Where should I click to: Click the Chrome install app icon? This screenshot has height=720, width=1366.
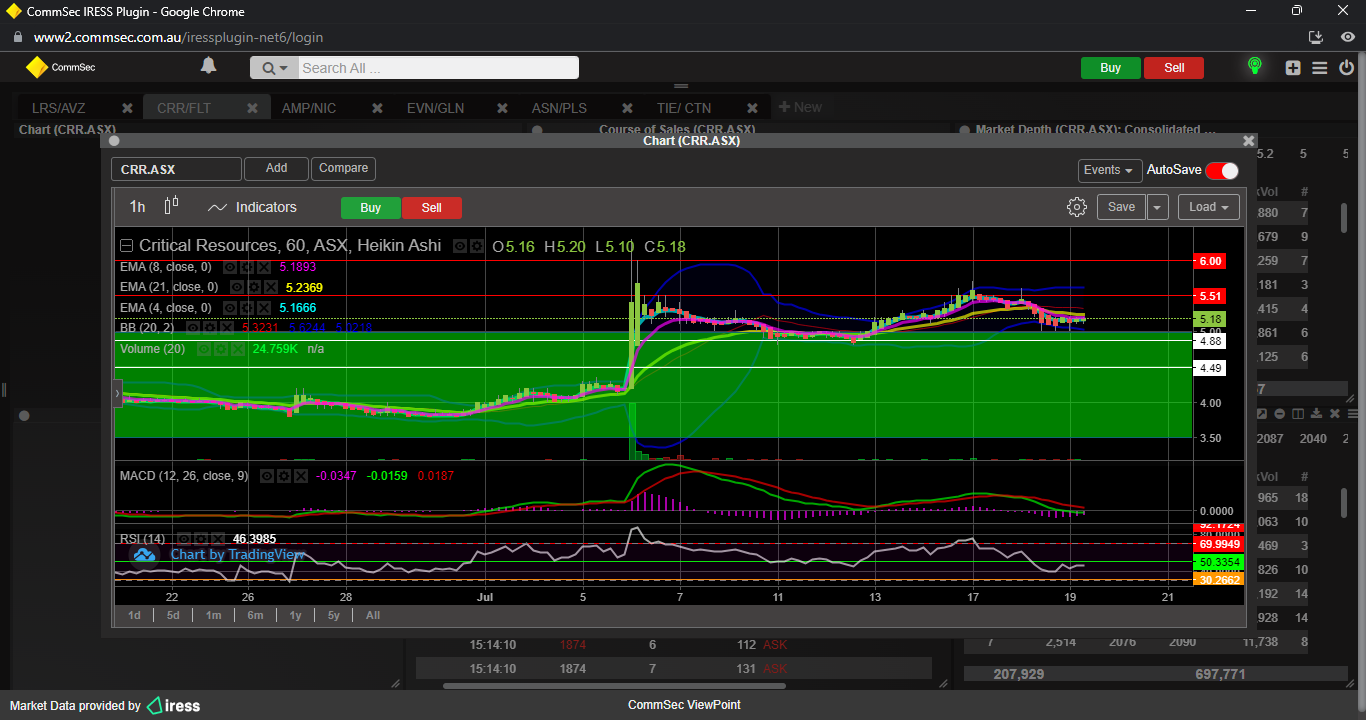coord(1316,37)
